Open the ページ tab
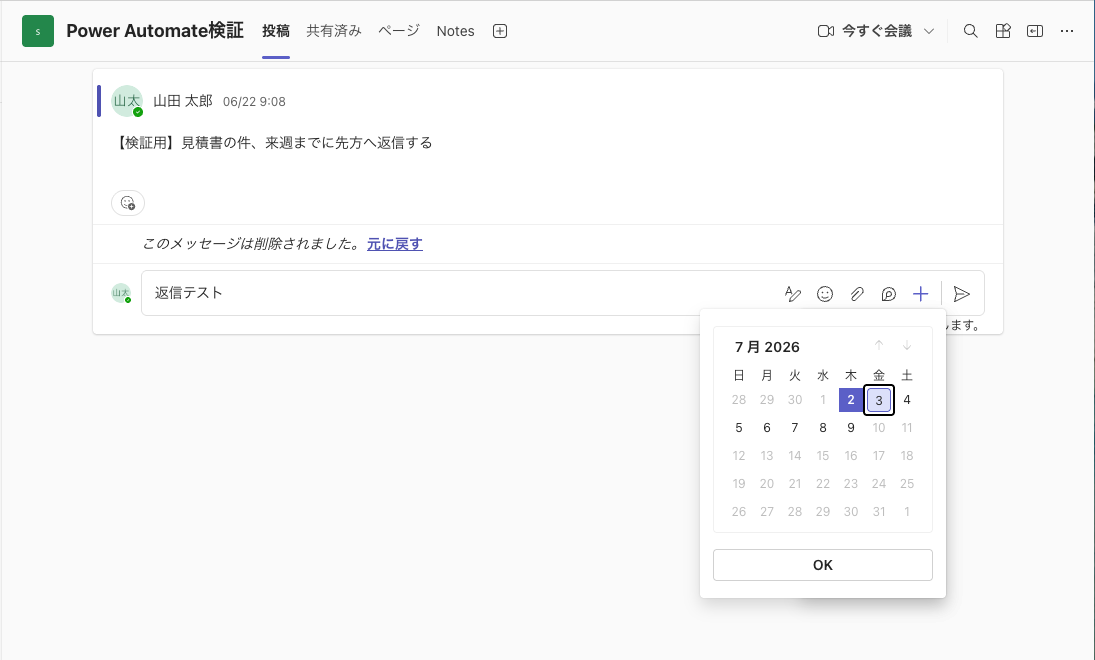 (x=399, y=31)
